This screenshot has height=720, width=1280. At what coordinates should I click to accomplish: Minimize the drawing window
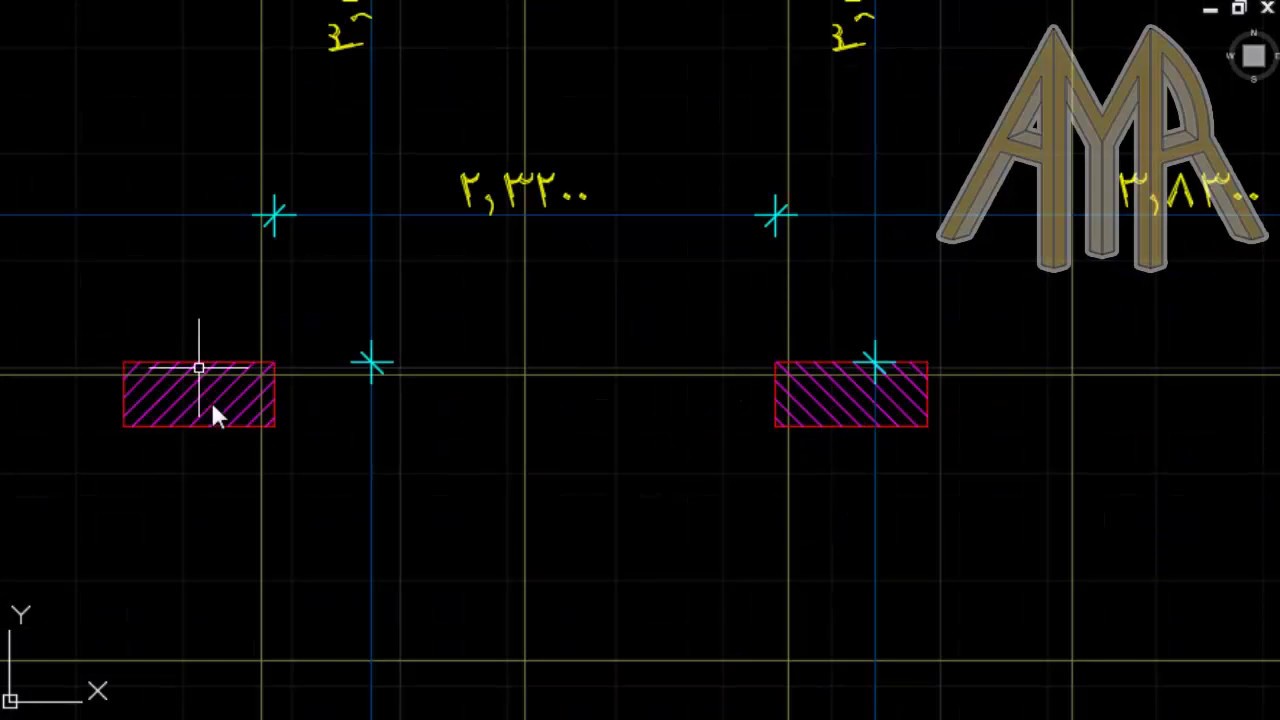click(1210, 9)
